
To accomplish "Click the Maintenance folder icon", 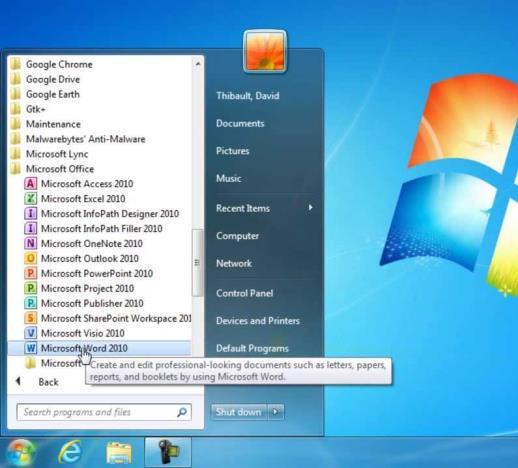I will (15, 124).
